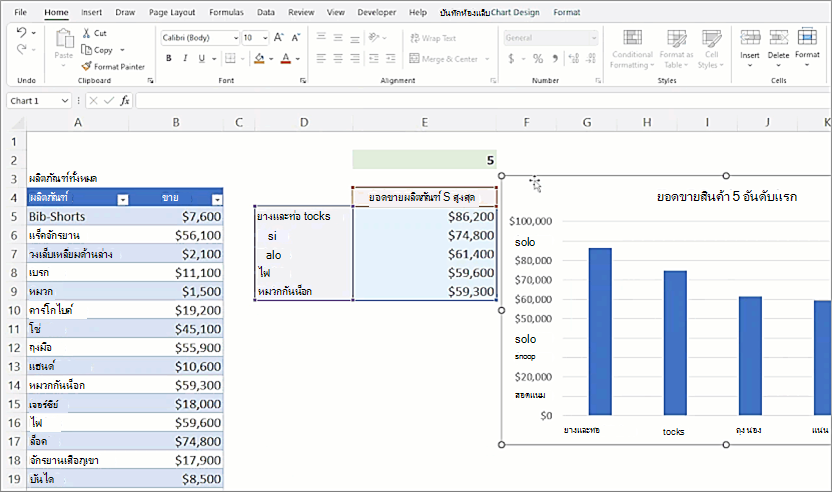This screenshot has height=492, width=832.
Task: Open the File menu
Action: click(x=21, y=12)
